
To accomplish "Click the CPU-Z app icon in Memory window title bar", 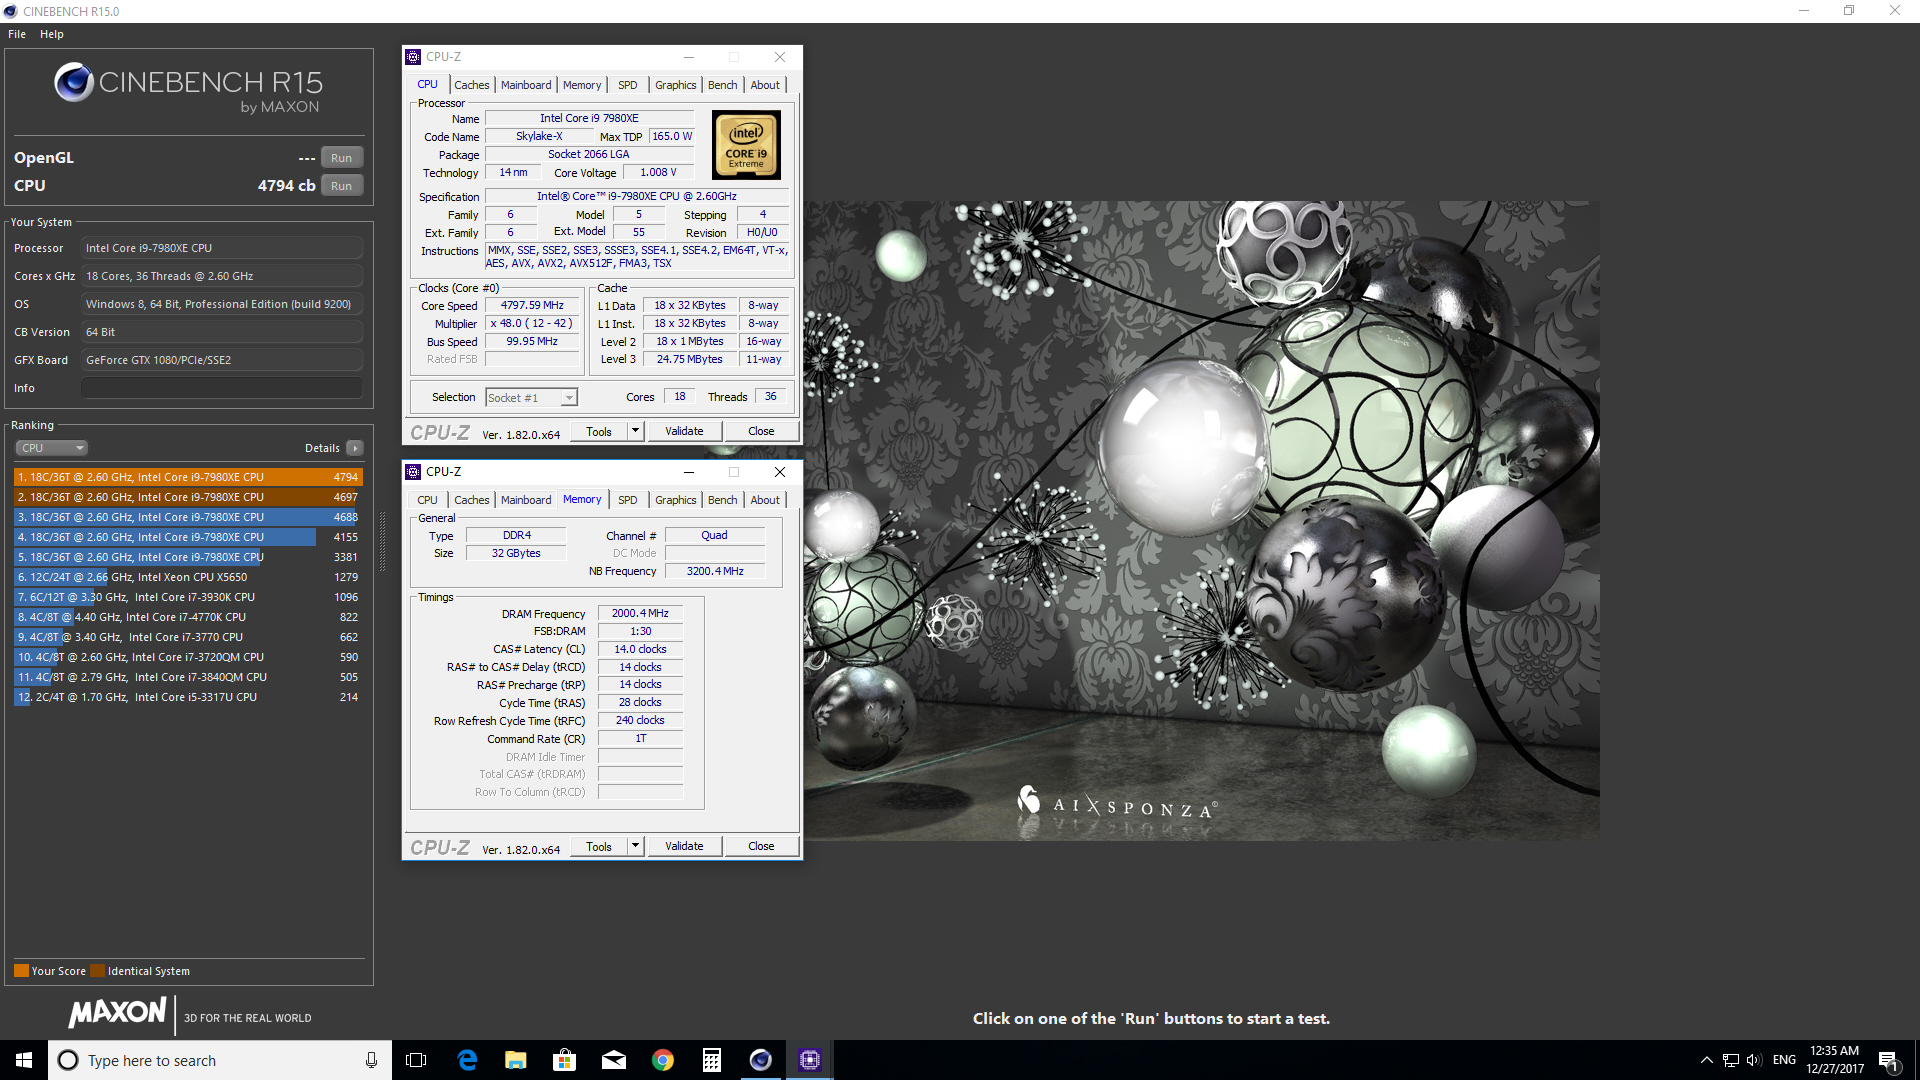I will coord(413,472).
